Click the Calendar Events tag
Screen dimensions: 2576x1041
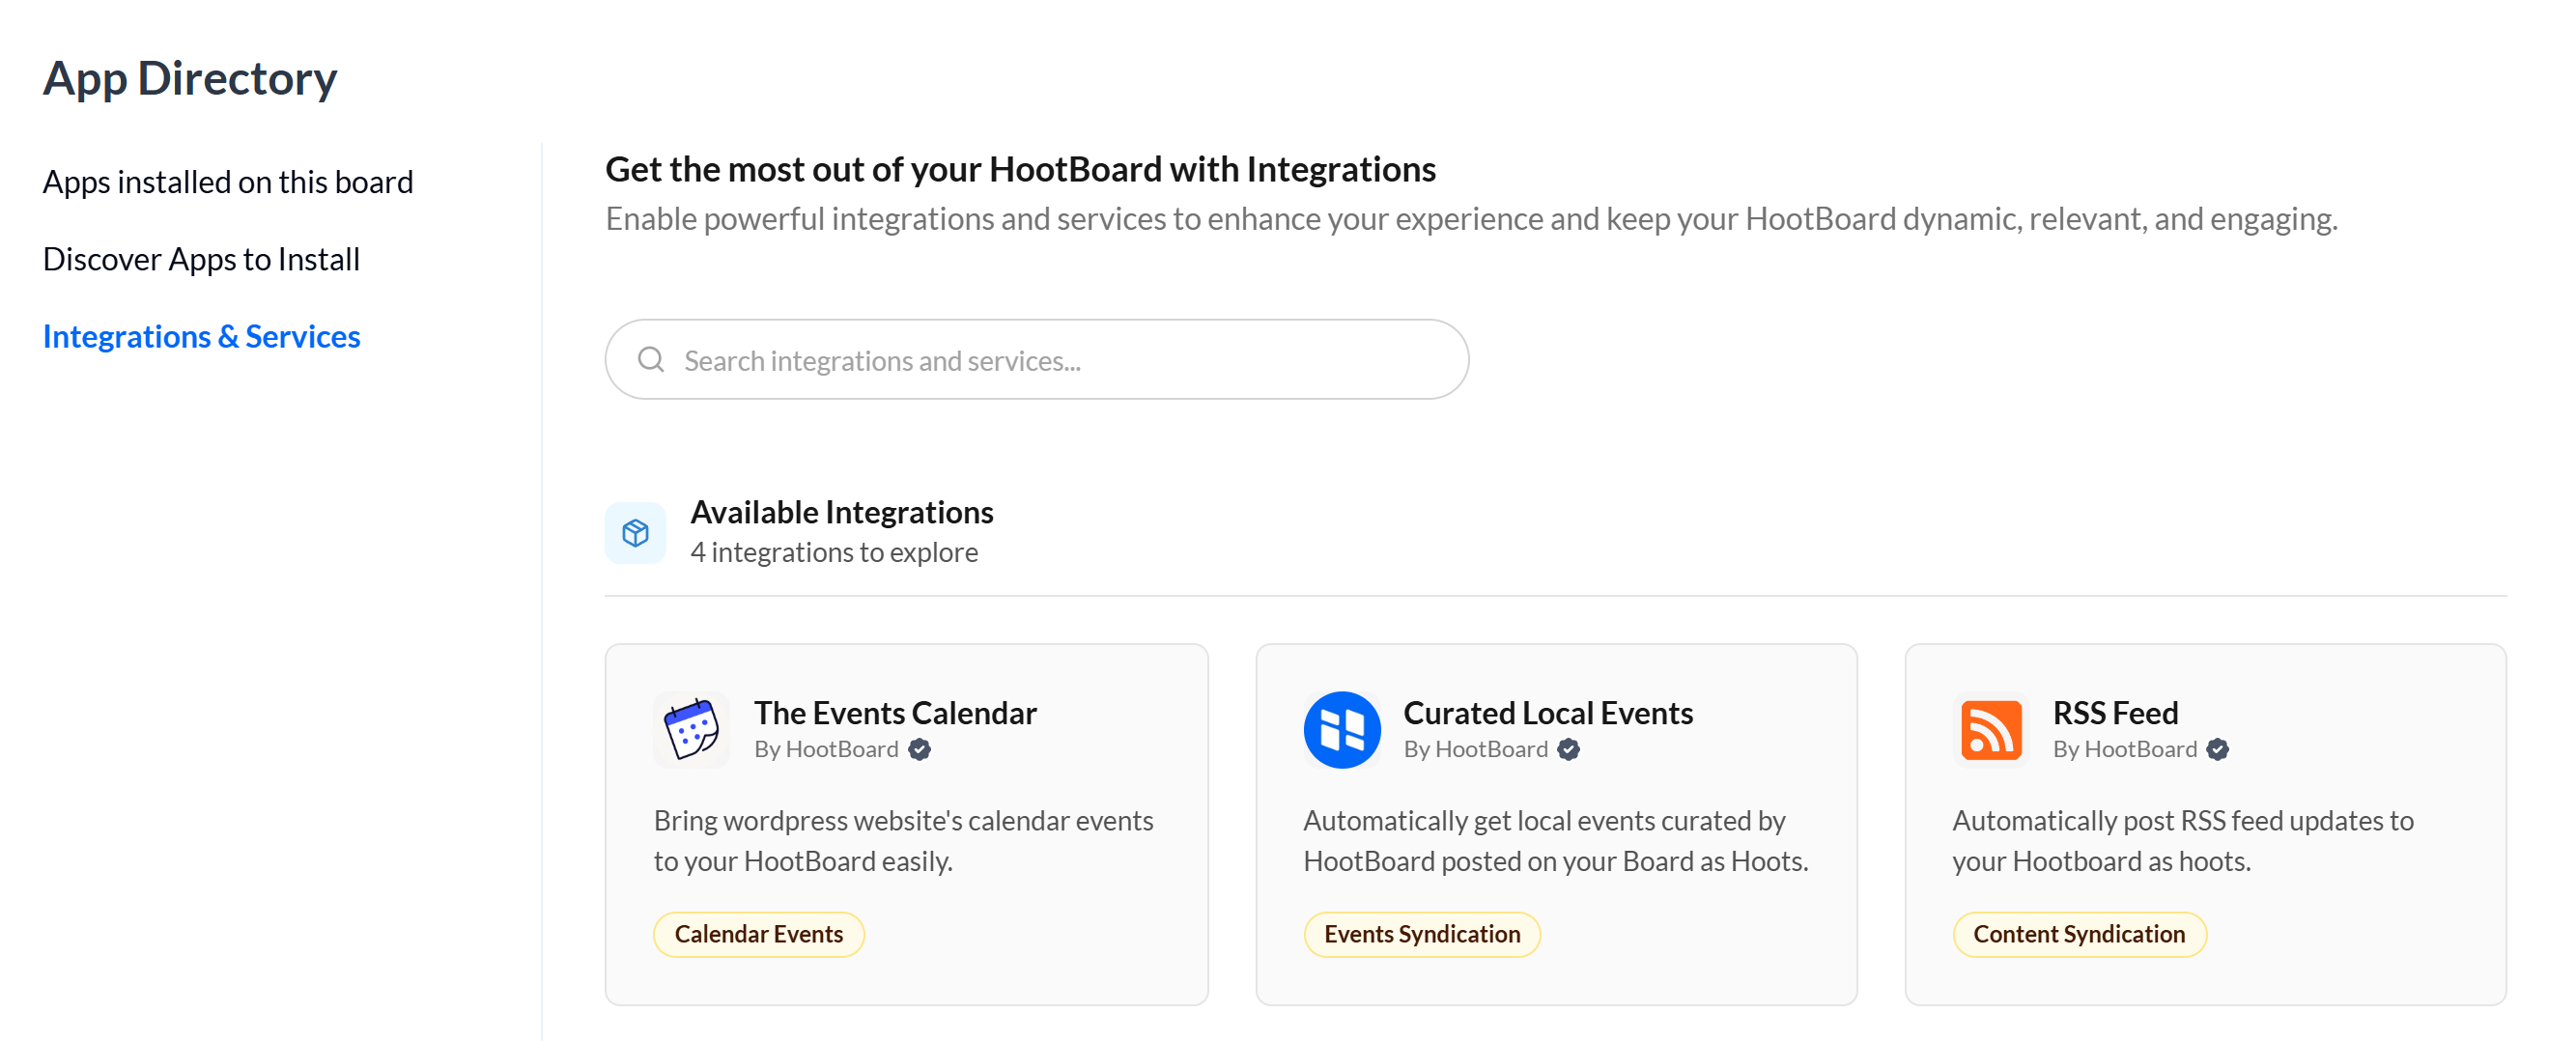pyautogui.click(x=758, y=933)
